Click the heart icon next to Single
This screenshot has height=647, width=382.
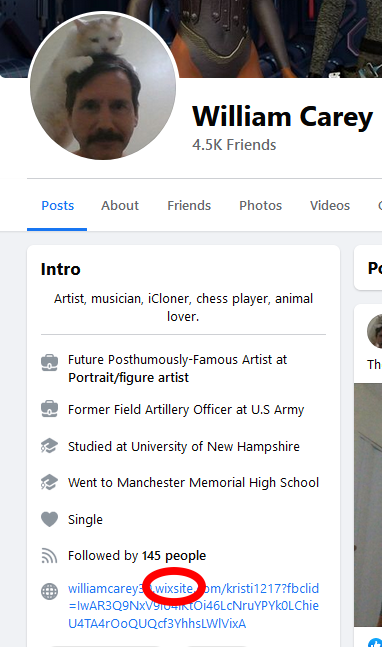coord(50,519)
